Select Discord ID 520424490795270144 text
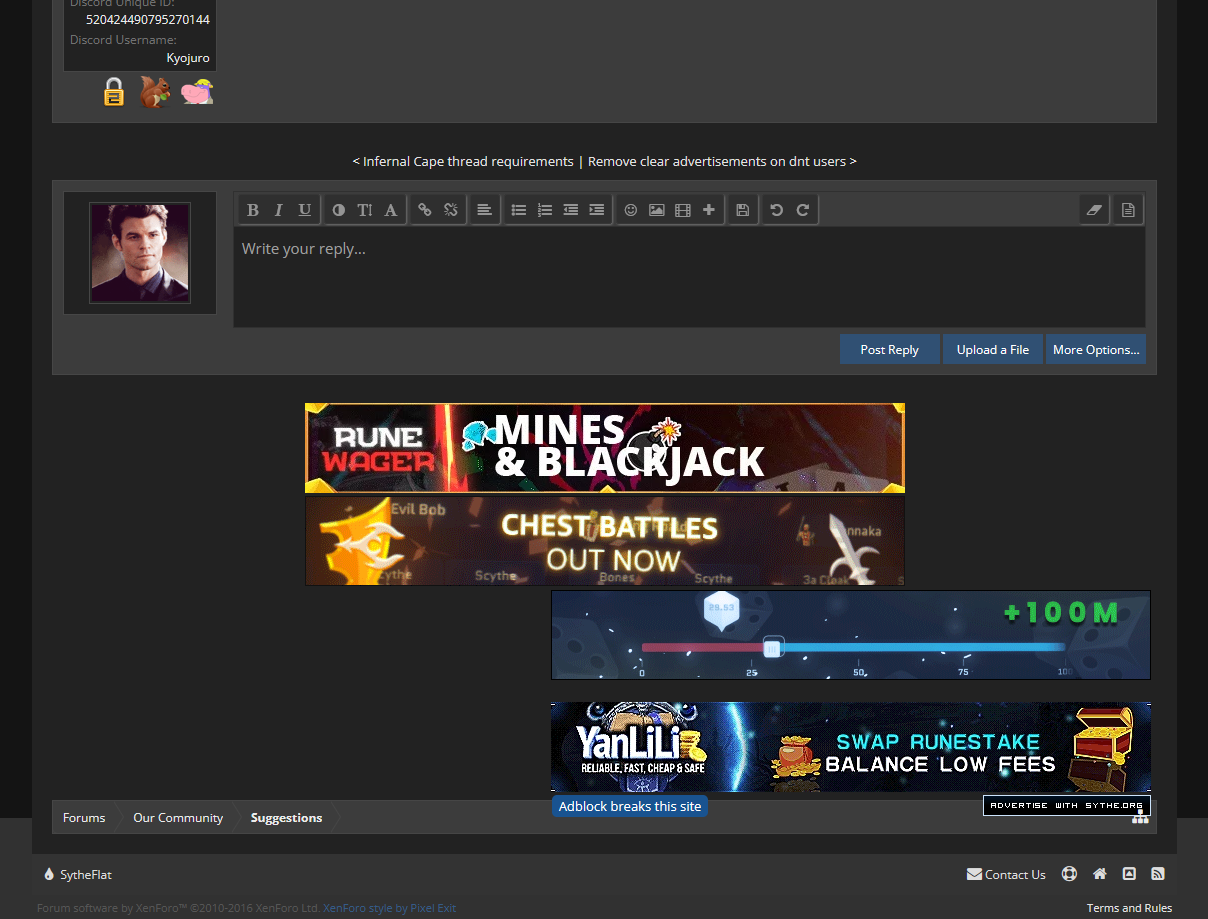The width and height of the screenshot is (1208, 919). pos(148,19)
